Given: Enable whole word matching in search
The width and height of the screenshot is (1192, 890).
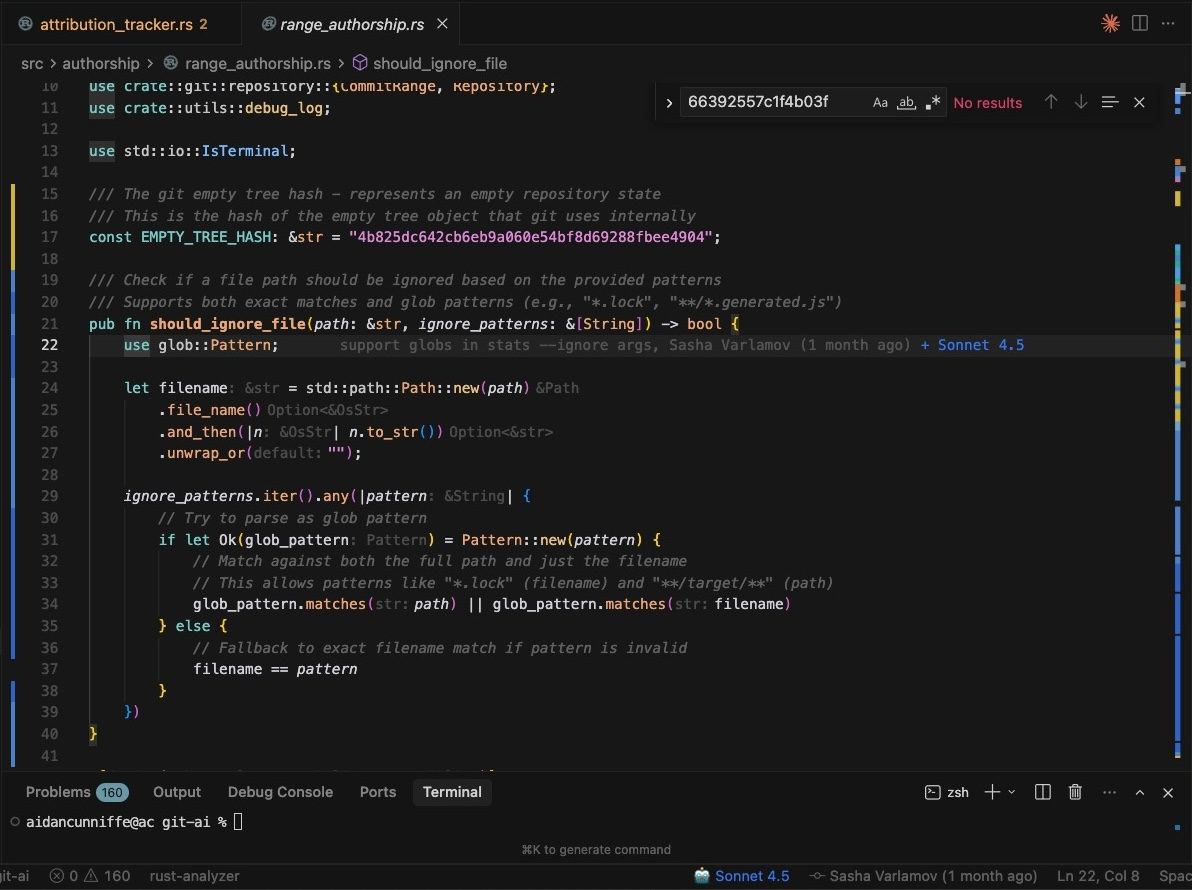Looking at the screenshot, I should point(906,102).
